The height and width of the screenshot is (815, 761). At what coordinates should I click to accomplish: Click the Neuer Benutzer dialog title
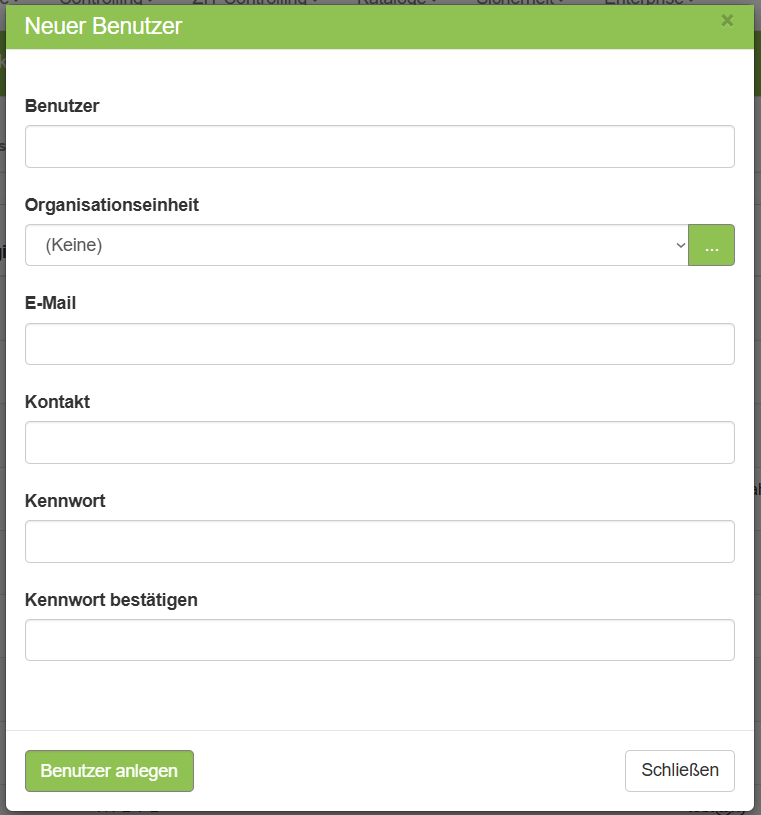click(103, 27)
